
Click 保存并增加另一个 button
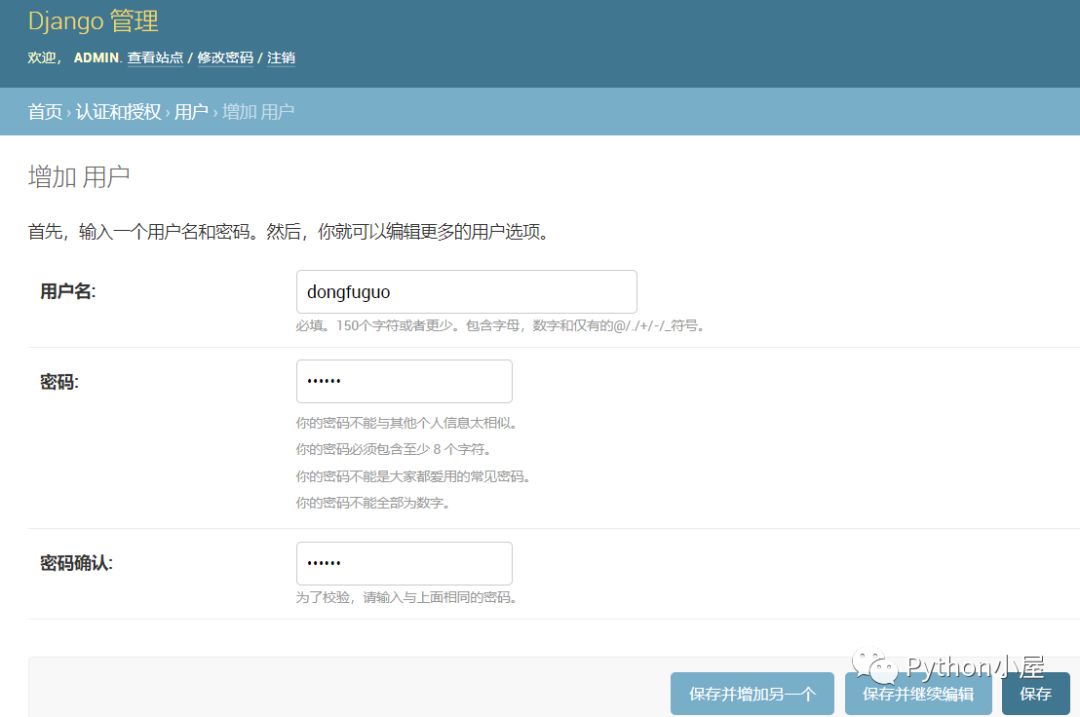tap(752, 694)
